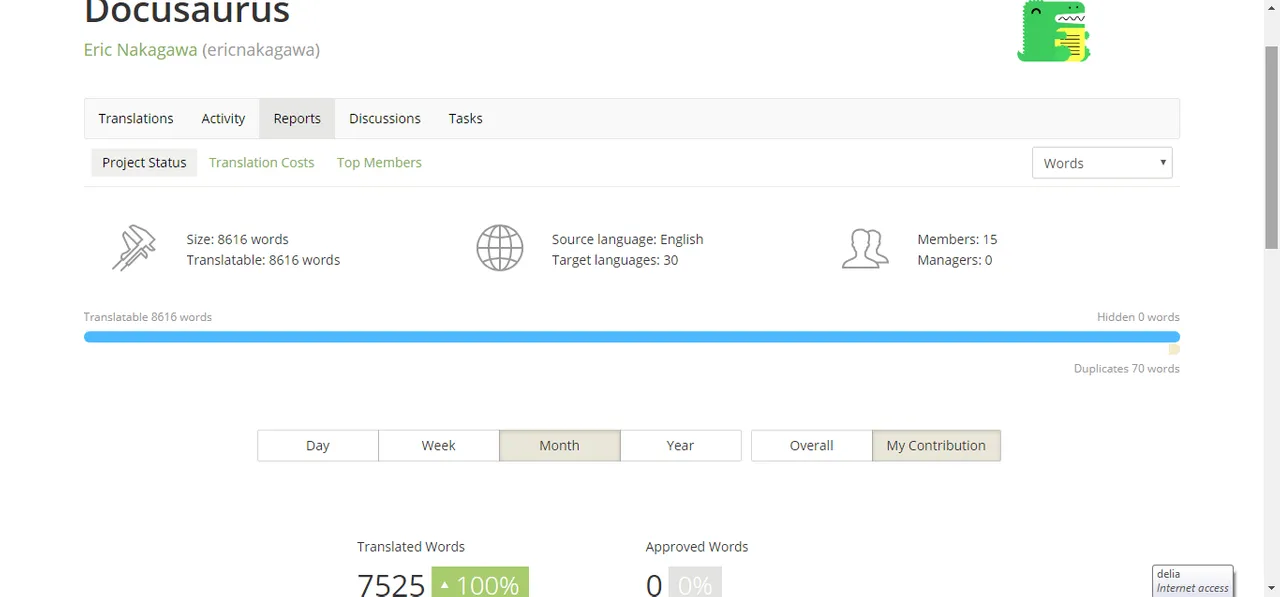Visit Eric Nakagawa's profile link
The width and height of the screenshot is (1280, 597).
point(140,49)
